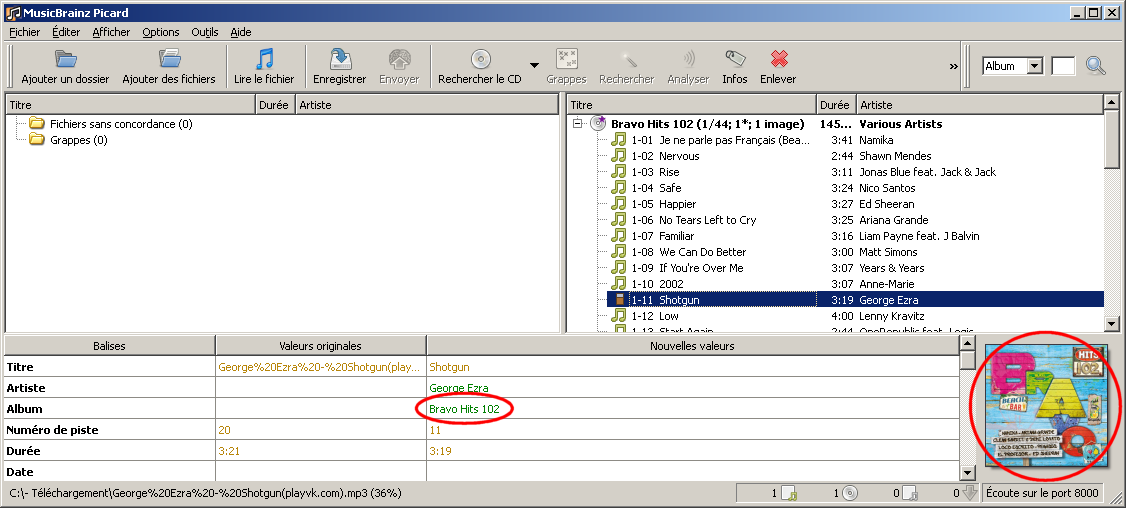The image size is (1126, 508).
Task: Click the Écoute sur le port 8000 status
Action: pyautogui.click(x=1043, y=493)
